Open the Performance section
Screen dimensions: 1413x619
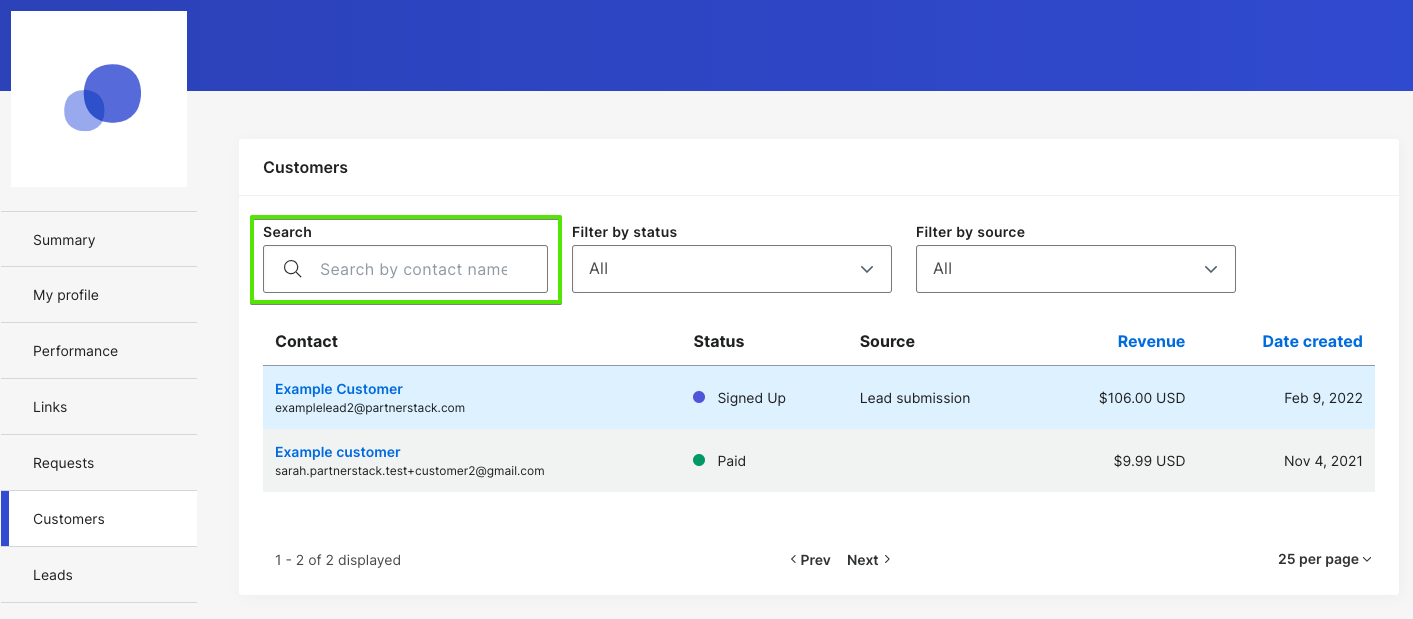(99, 351)
